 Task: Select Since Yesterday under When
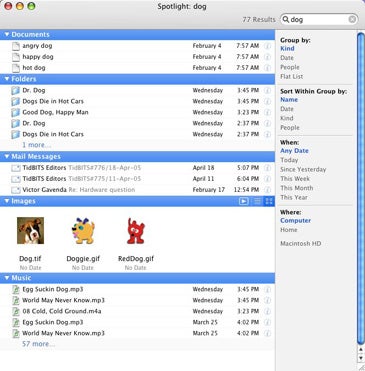coord(303,169)
